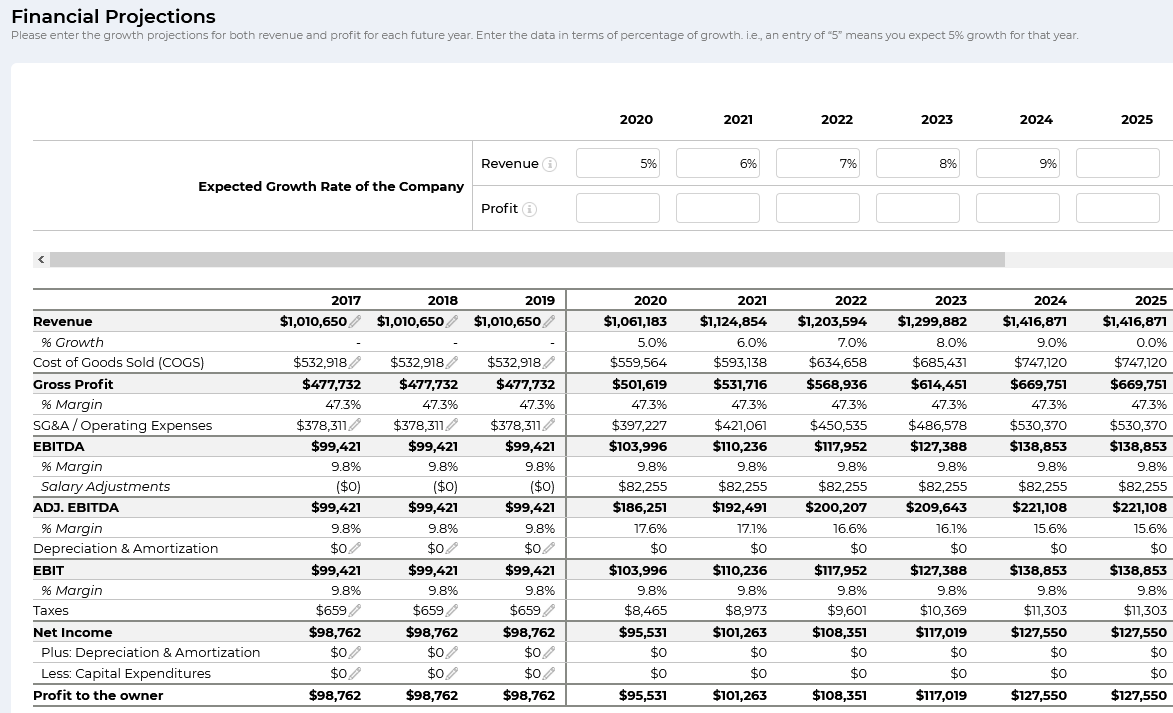Focus the 2025 Revenue growth field
This screenshot has width=1173, height=713.
(x=1117, y=164)
